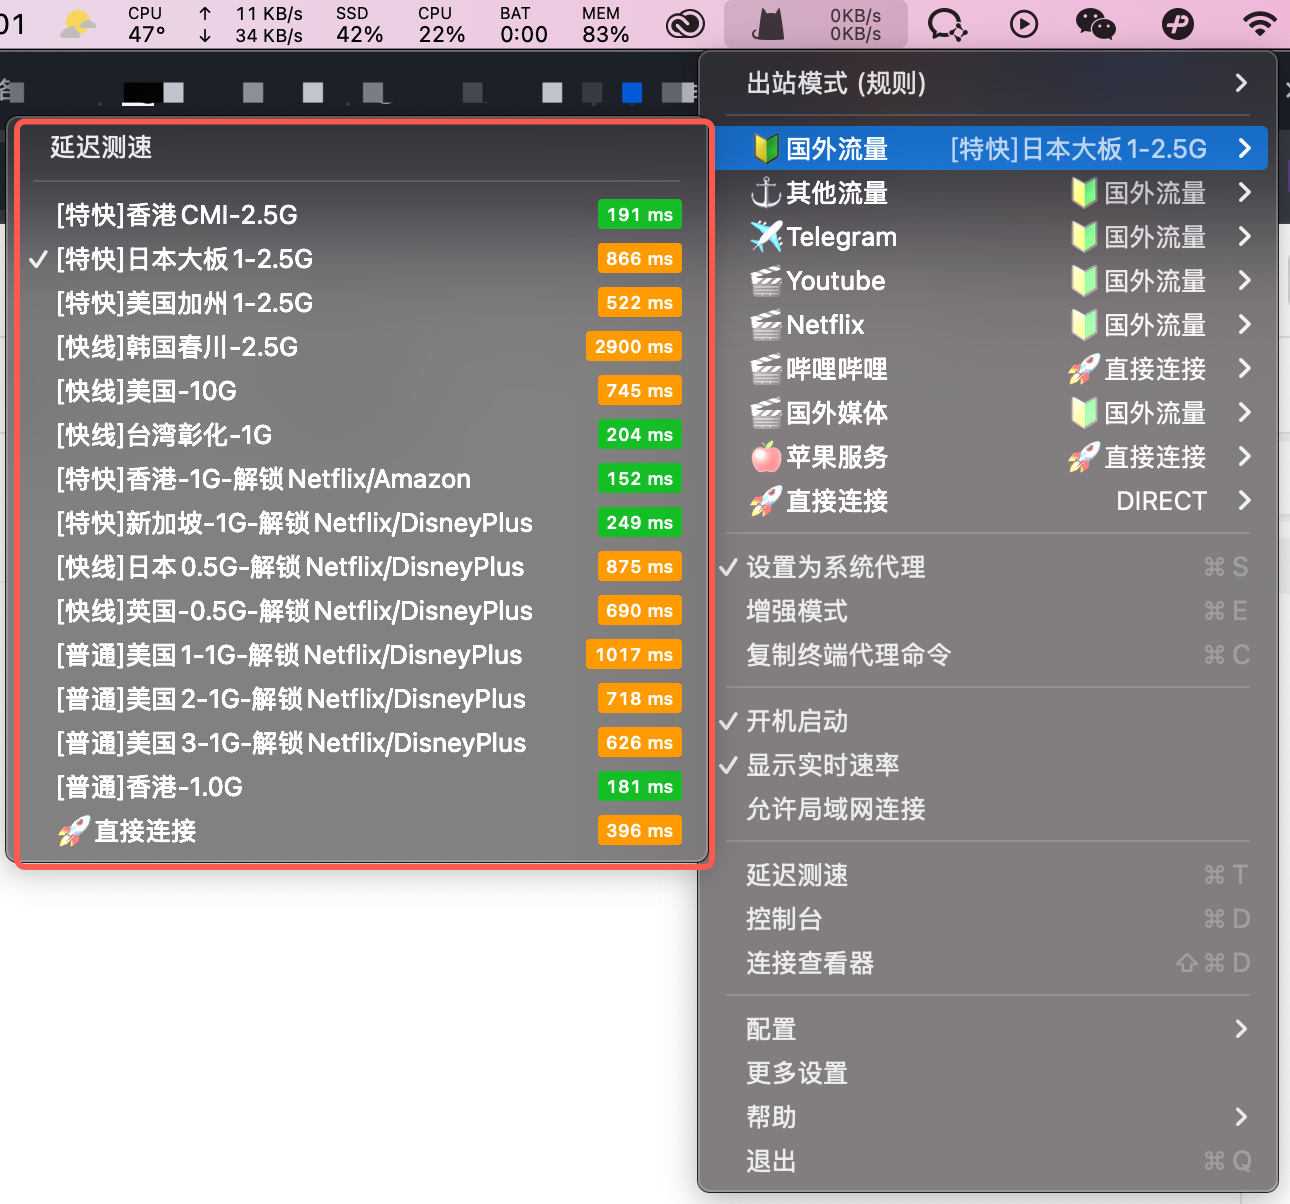The height and width of the screenshot is (1204, 1290).
Task: Toggle 设置为系统代理 option
Action: (835, 567)
